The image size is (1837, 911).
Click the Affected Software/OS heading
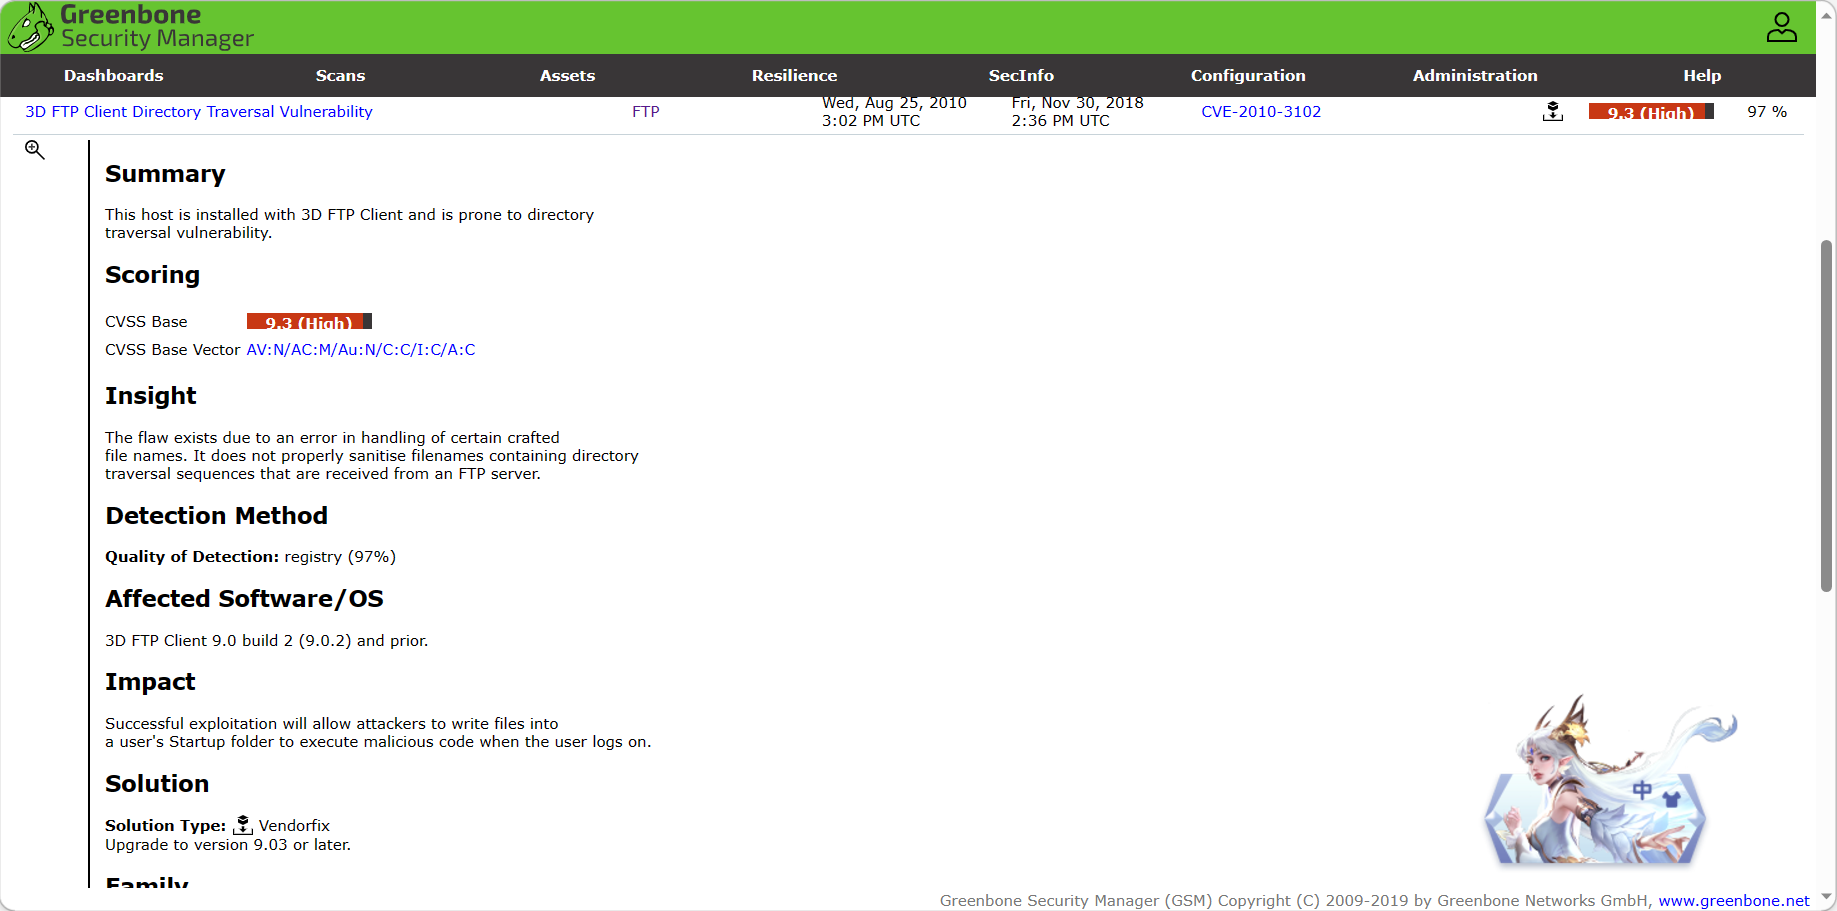[x=244, y=599]
